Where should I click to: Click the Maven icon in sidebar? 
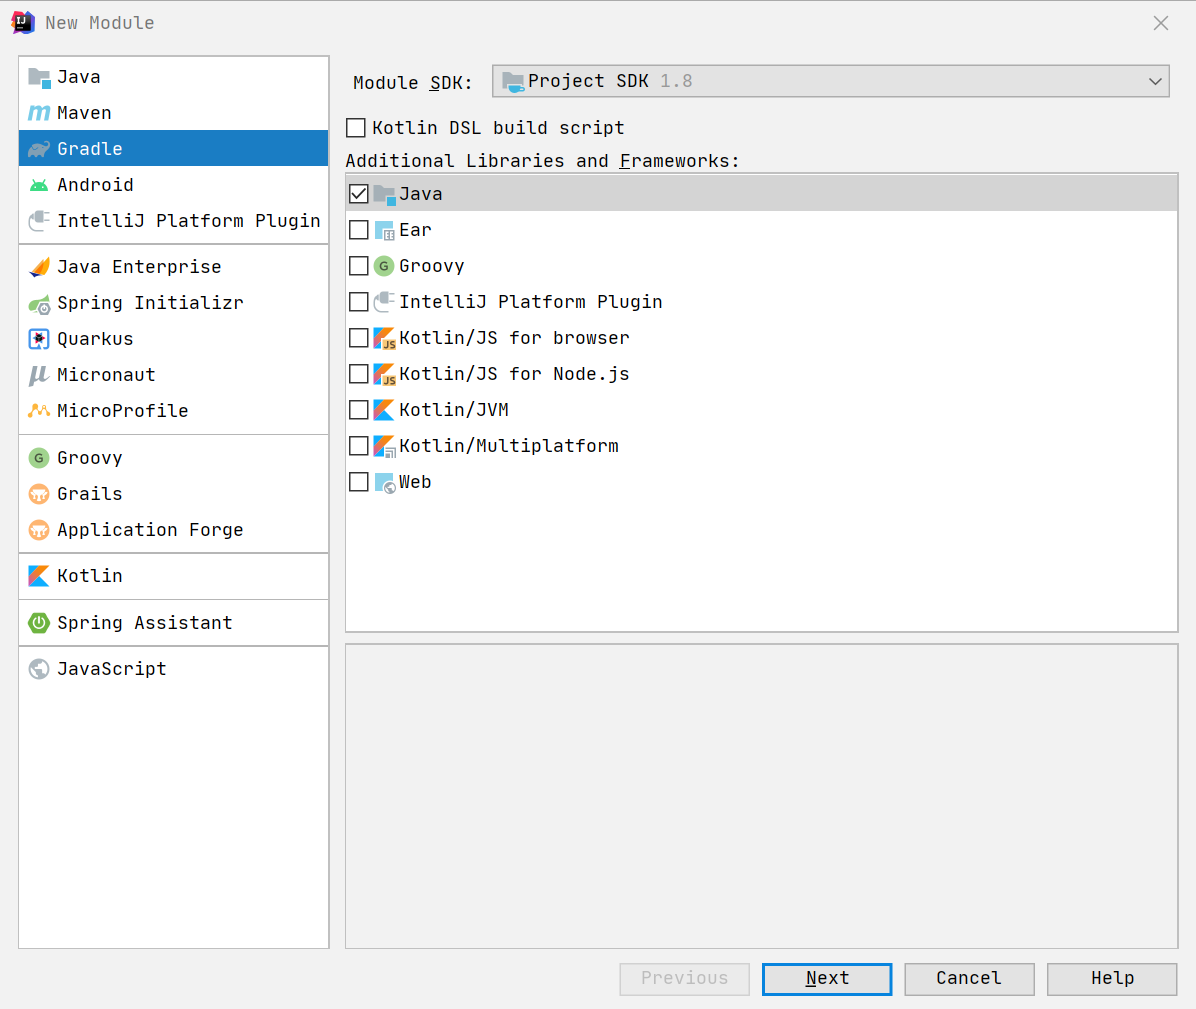39,113
